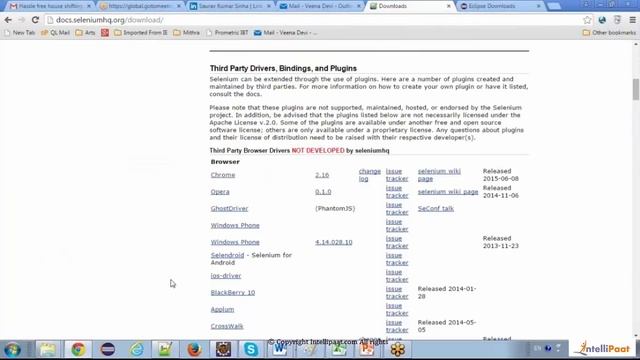Click the vertical page scrollbar thumb
640x360 pixels.
[636, 89]
